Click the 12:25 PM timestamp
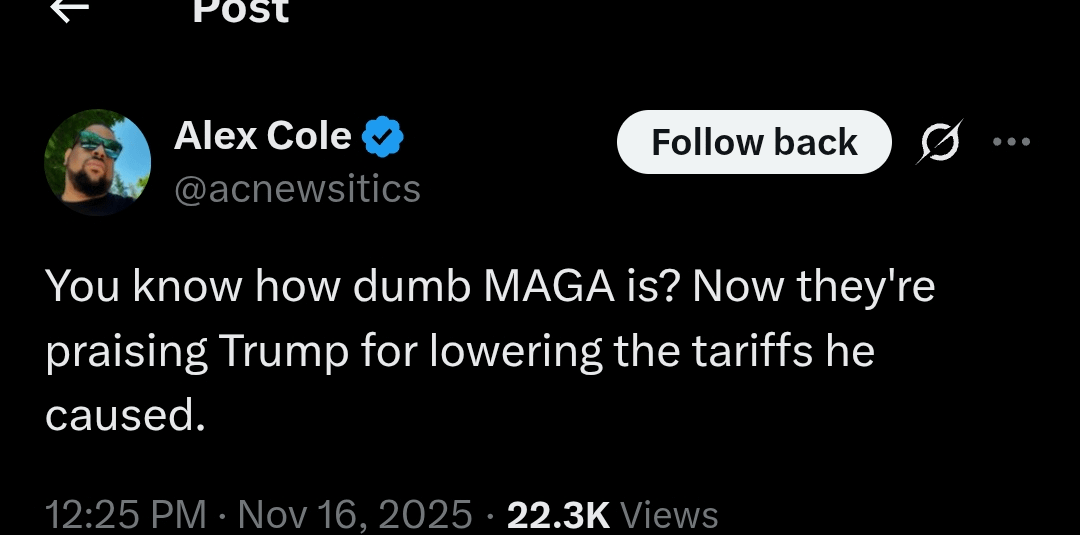This screenshot has width=1080, height=535. pos(125,514)
